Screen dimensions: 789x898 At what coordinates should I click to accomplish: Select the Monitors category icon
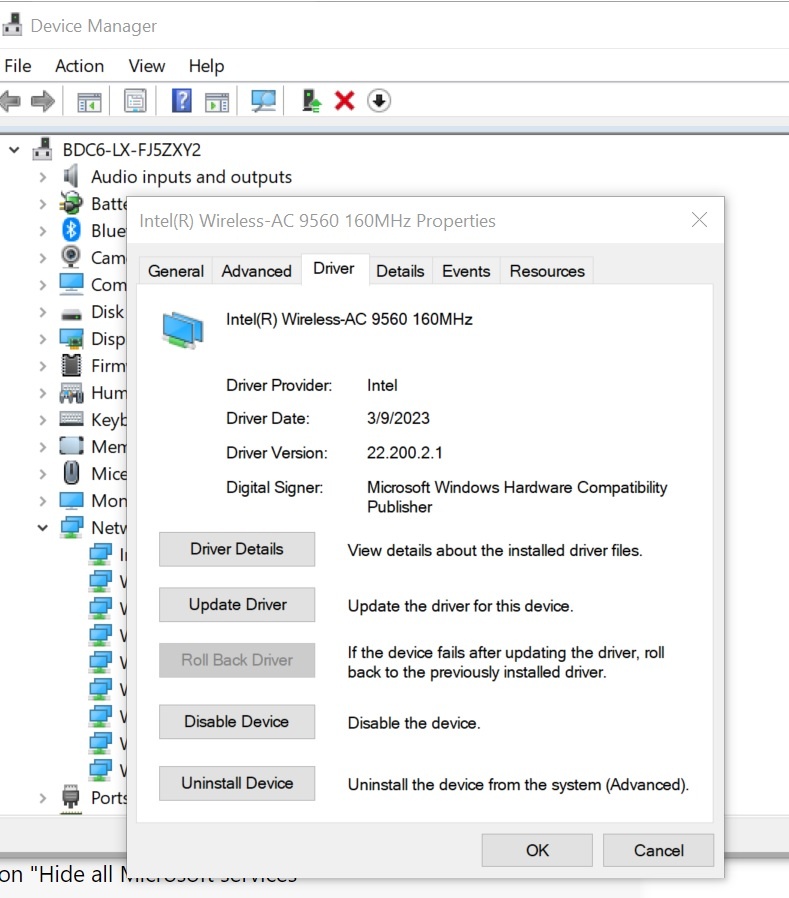click(71, 501)
